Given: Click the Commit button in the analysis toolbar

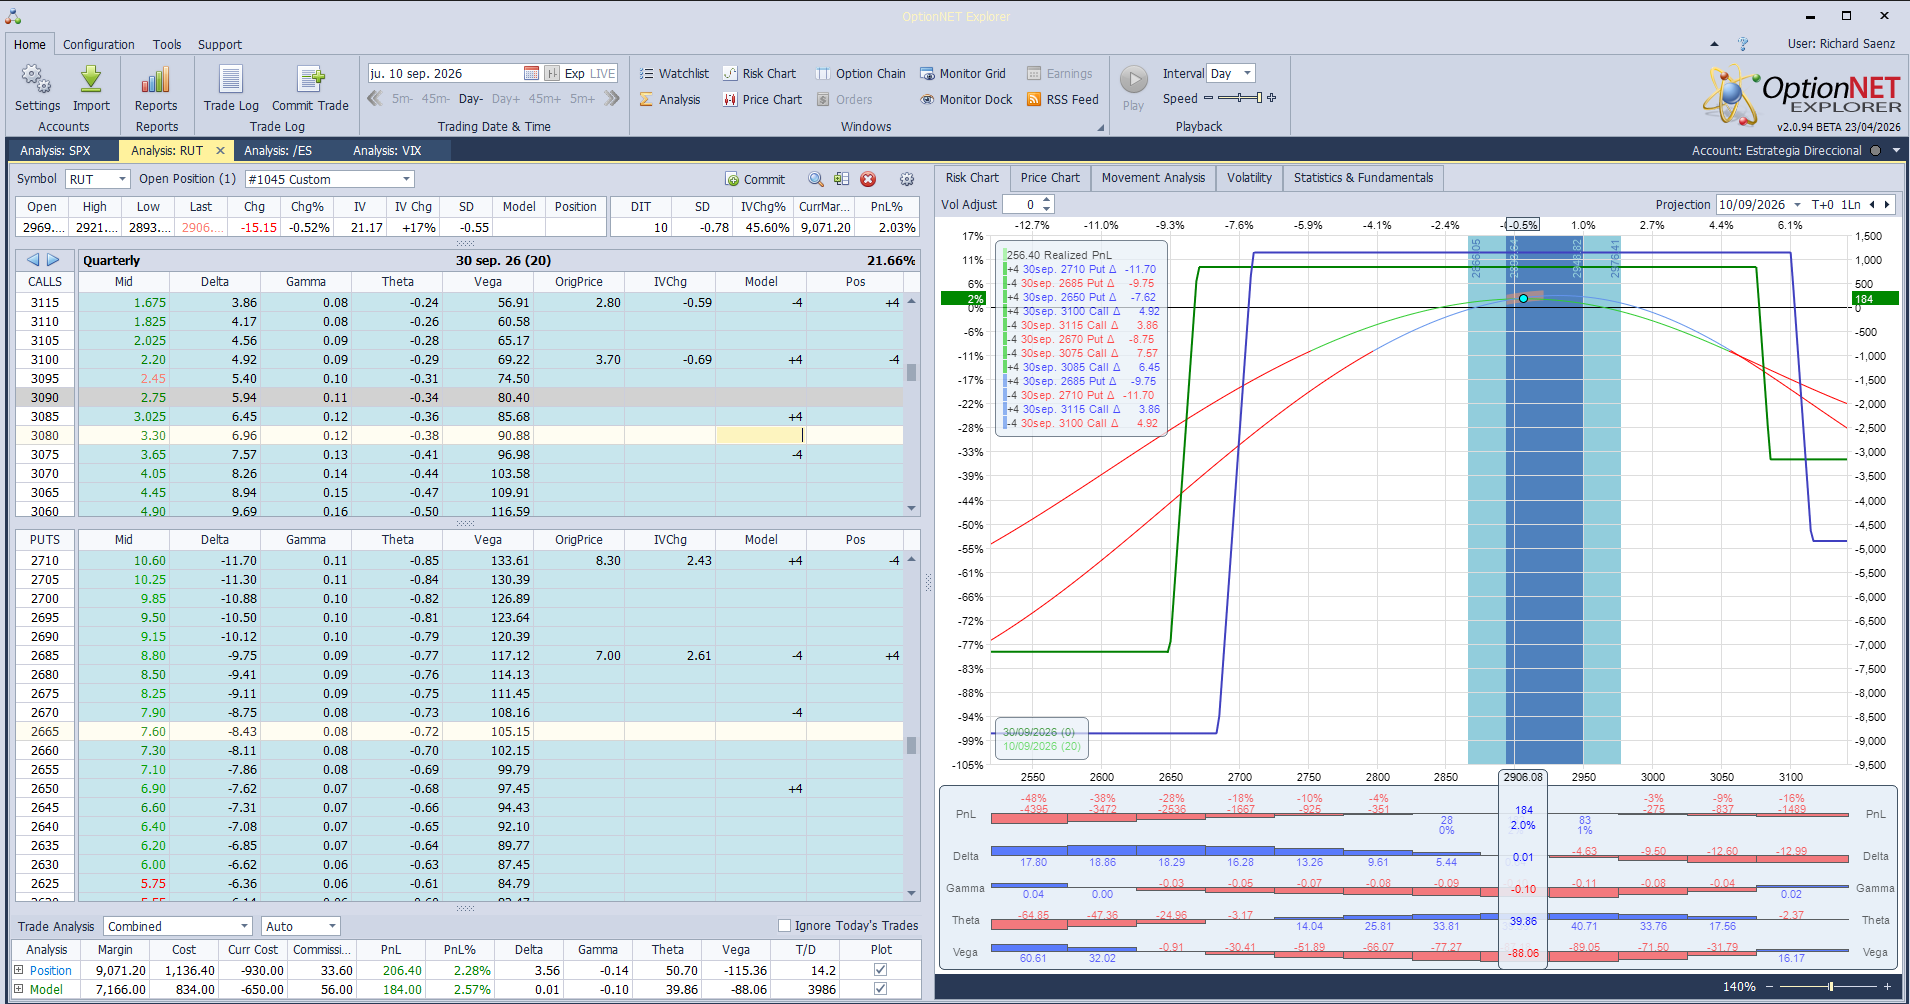Looking at the screenshot, I should pyautogui.click(x=755, y=179).
